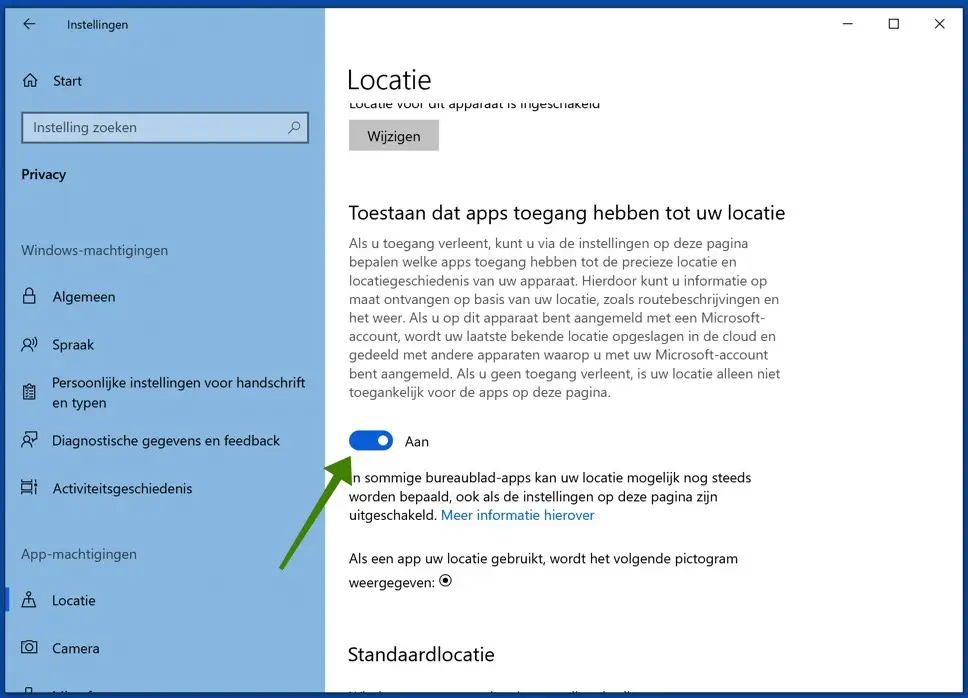Click the Standaardlocatie heading
The image size is (968, 698).
421,654
